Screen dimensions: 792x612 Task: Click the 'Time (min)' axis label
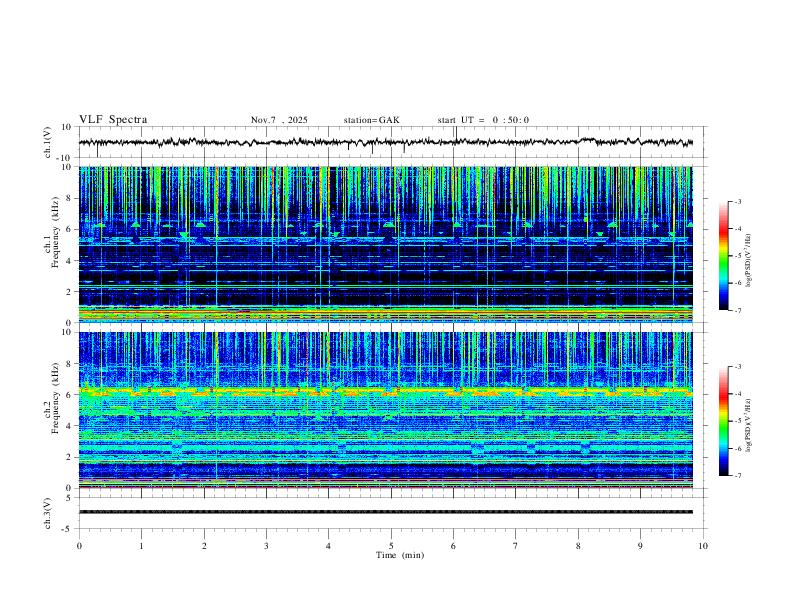(x=400, y=555)
